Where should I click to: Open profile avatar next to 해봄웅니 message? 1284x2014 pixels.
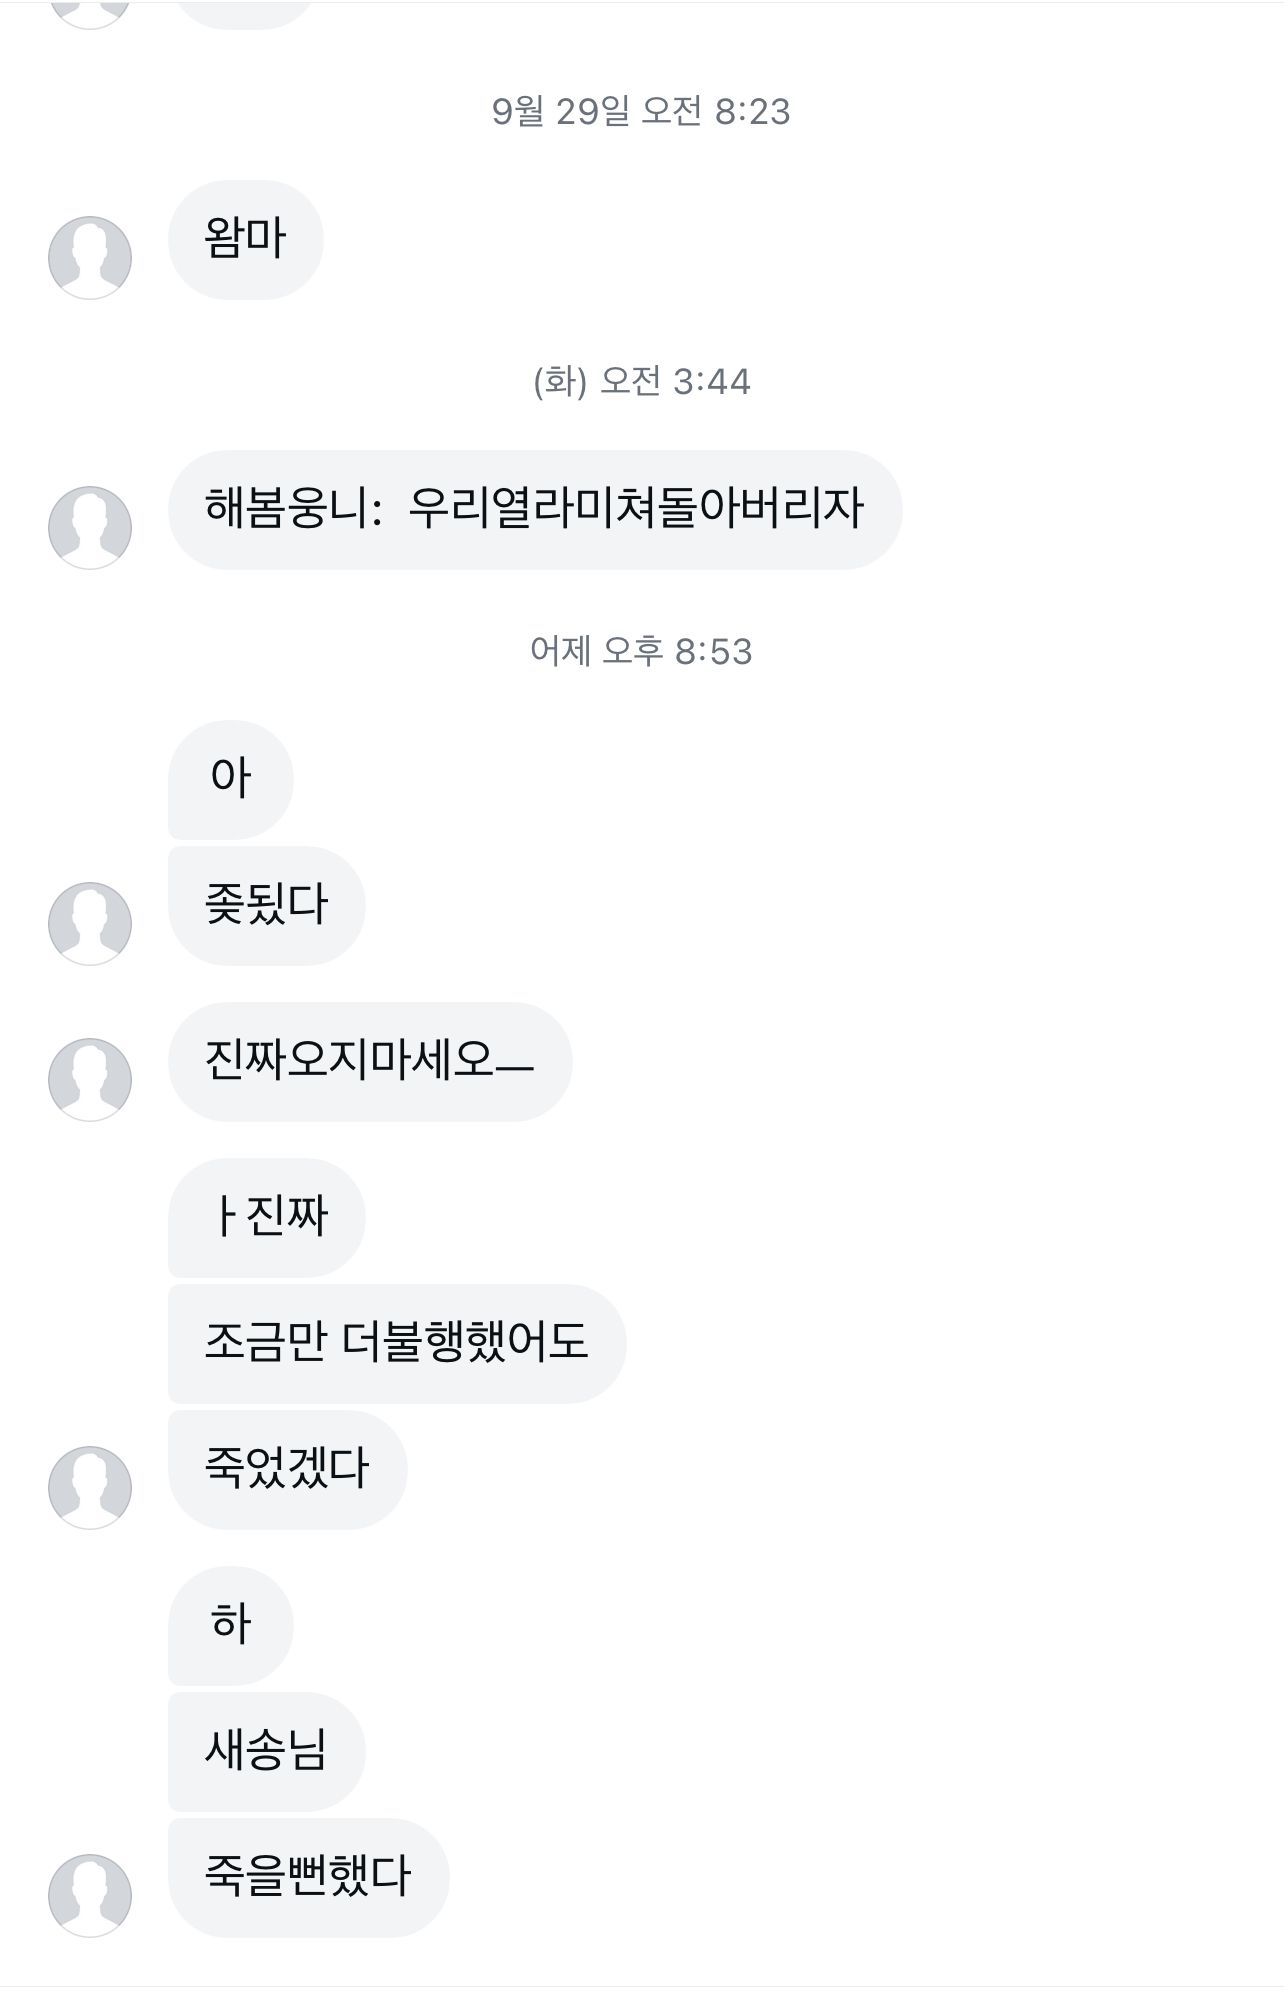coord(90,527)
